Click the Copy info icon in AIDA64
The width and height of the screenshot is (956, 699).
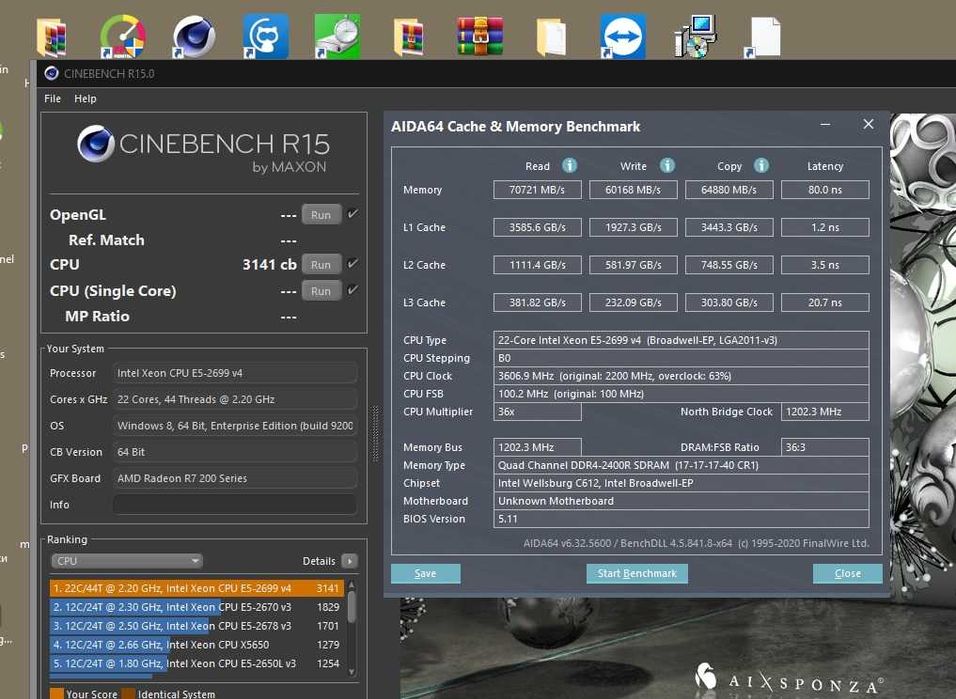coord(762,165)
